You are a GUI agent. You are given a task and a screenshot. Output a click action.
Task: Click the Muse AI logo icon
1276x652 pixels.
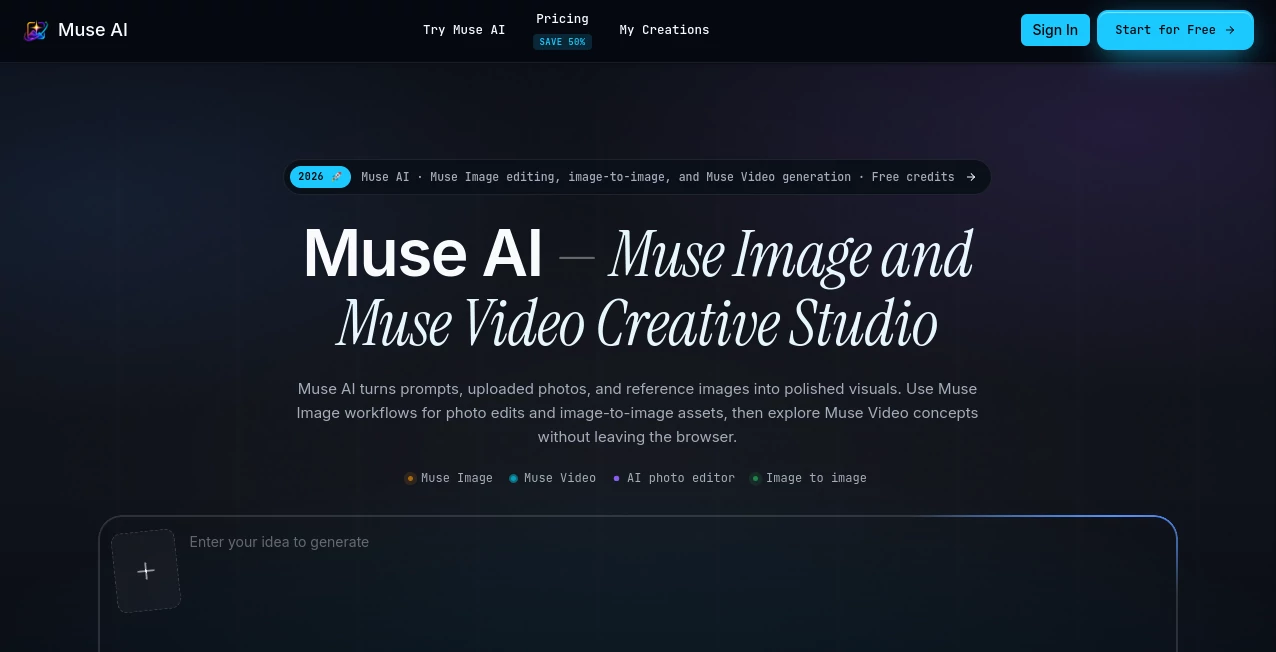[x=36, y=30]
